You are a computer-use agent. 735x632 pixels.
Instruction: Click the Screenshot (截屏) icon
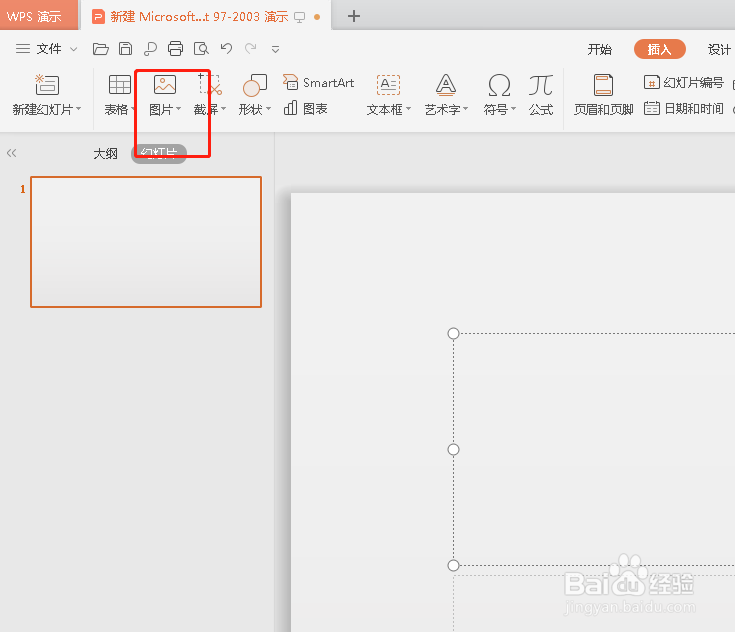pyautogui.click(x=209, y=85)
